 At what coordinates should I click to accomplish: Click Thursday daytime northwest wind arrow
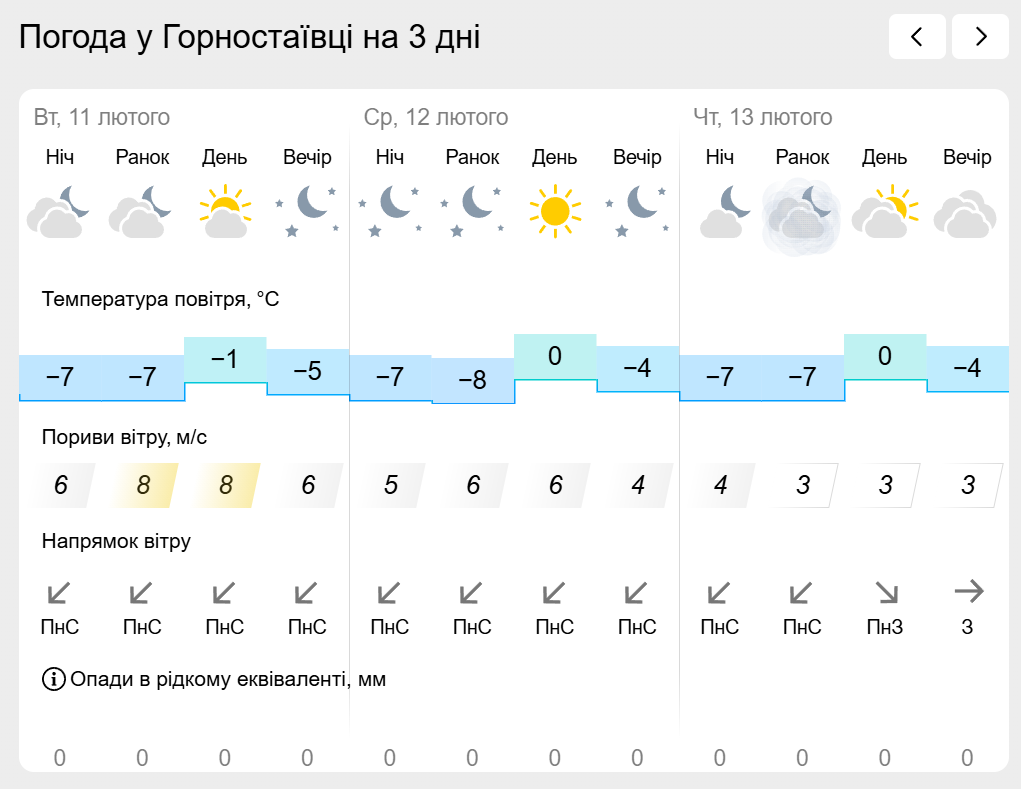tap(886, 593)
